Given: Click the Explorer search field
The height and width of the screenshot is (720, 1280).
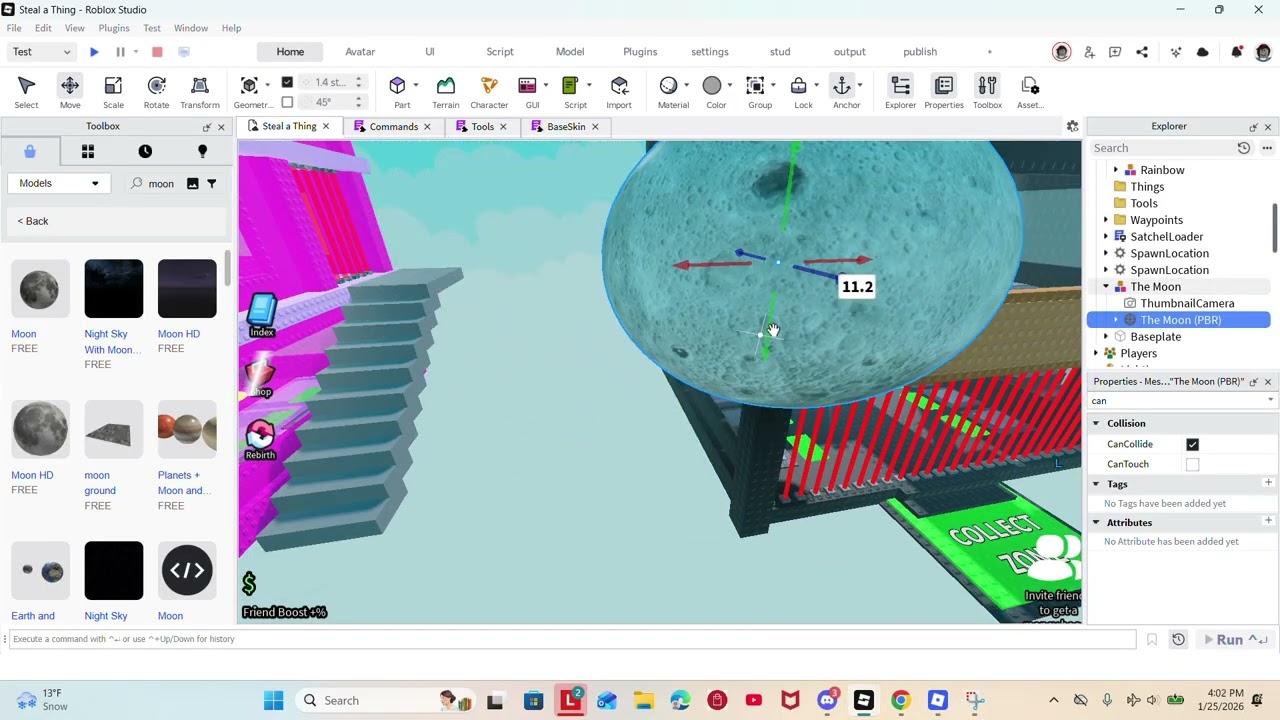Looking at the screenshot, I should click(1162, 148).
